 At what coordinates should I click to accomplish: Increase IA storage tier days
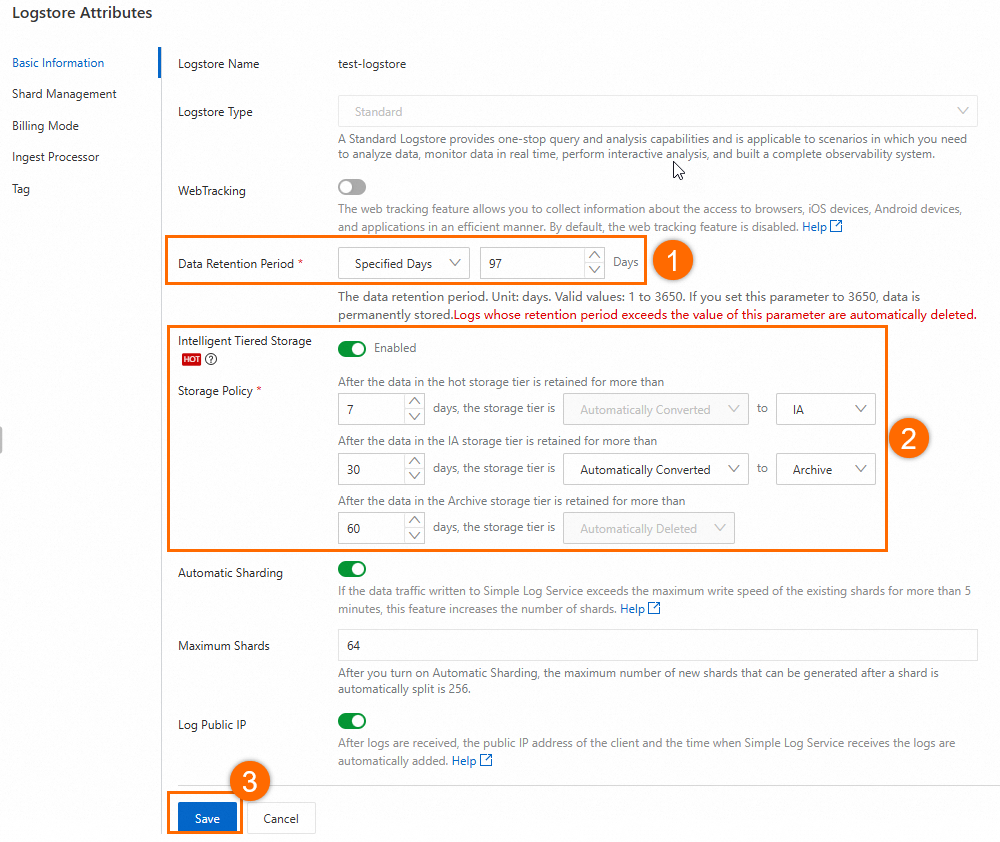click(415, 461)
